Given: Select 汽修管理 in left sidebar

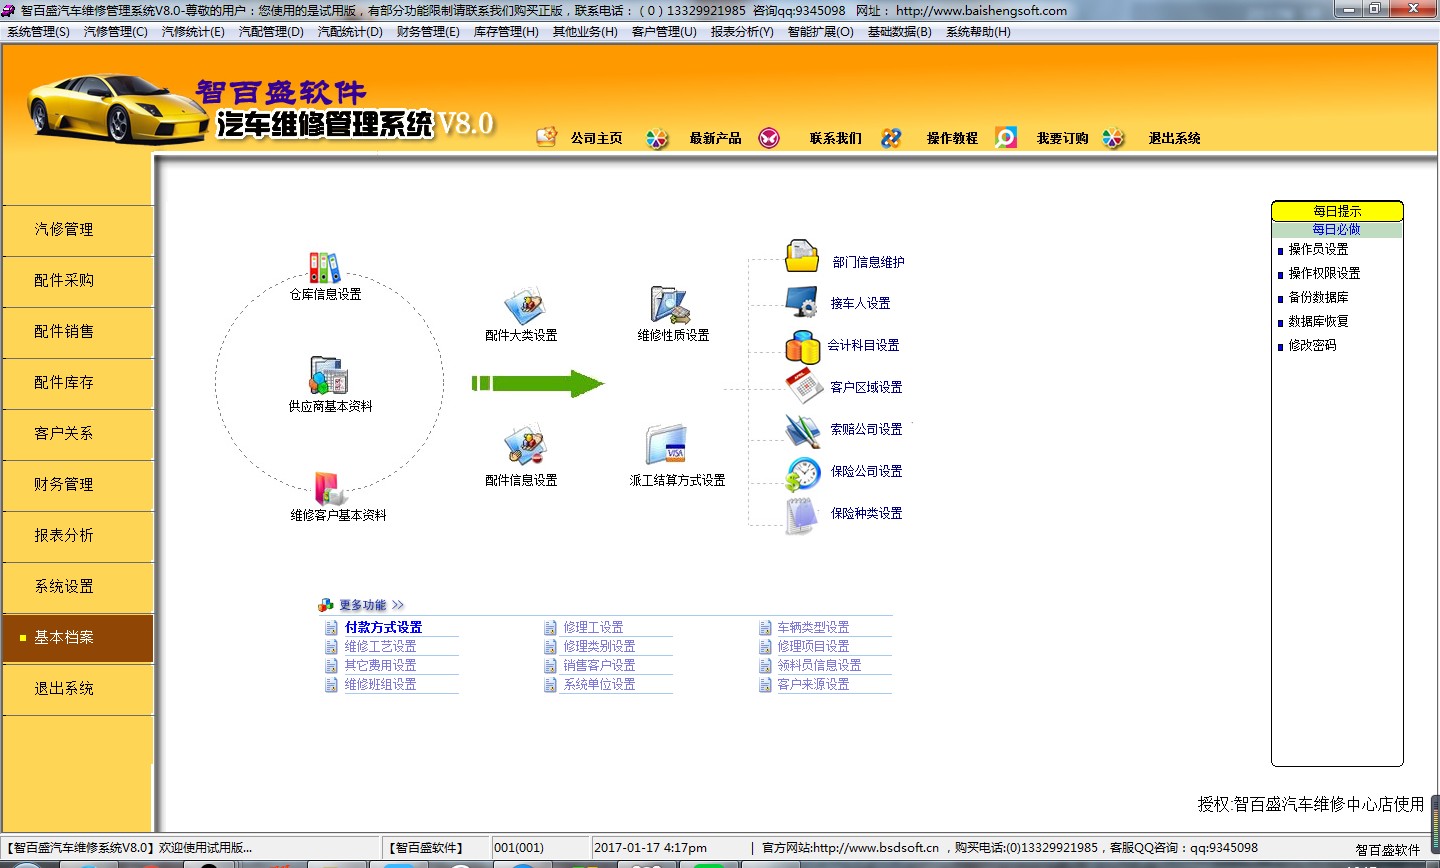Looking at the screenshot, I should [x=64, y=229].
